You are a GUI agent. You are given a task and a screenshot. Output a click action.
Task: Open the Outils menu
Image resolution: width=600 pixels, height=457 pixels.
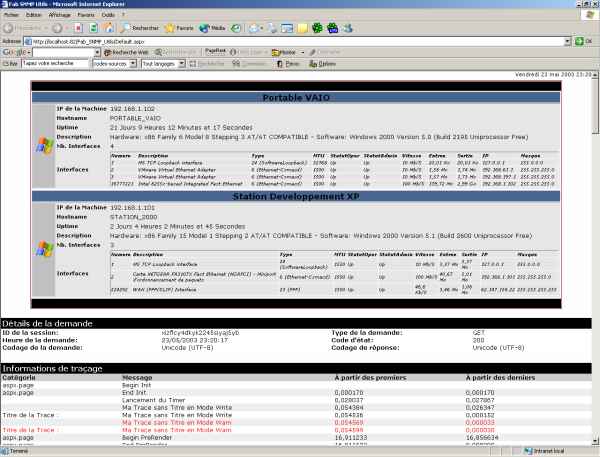click(x=108, y=15)
